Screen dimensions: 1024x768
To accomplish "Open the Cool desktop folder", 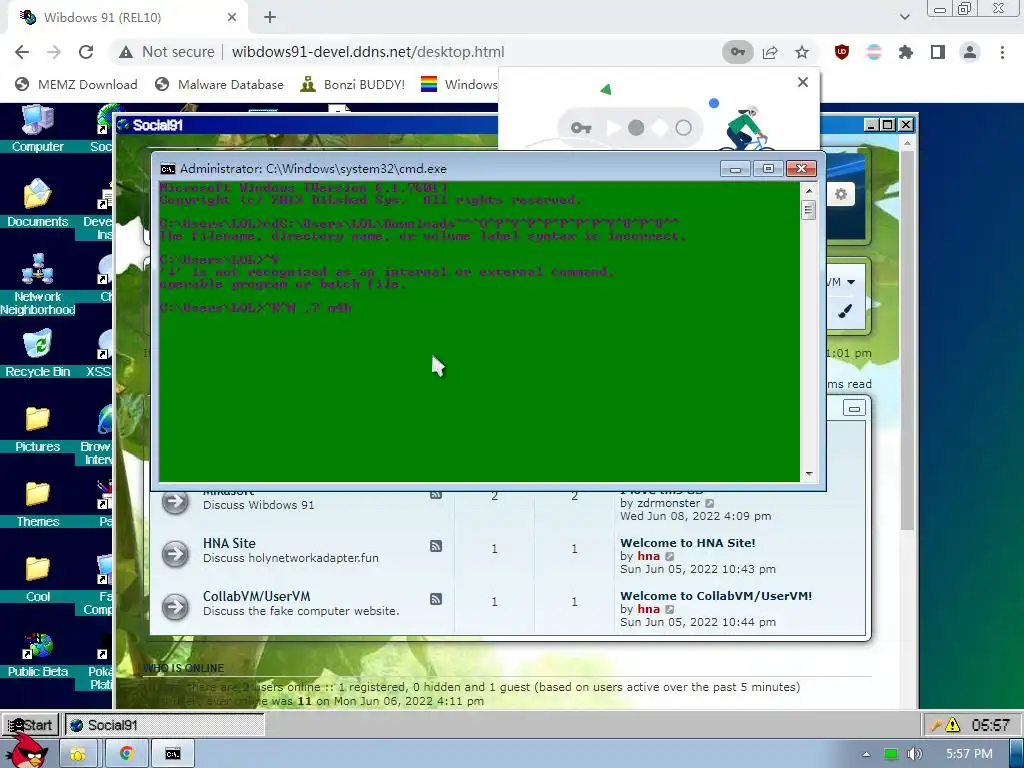I will pos(37,579).
